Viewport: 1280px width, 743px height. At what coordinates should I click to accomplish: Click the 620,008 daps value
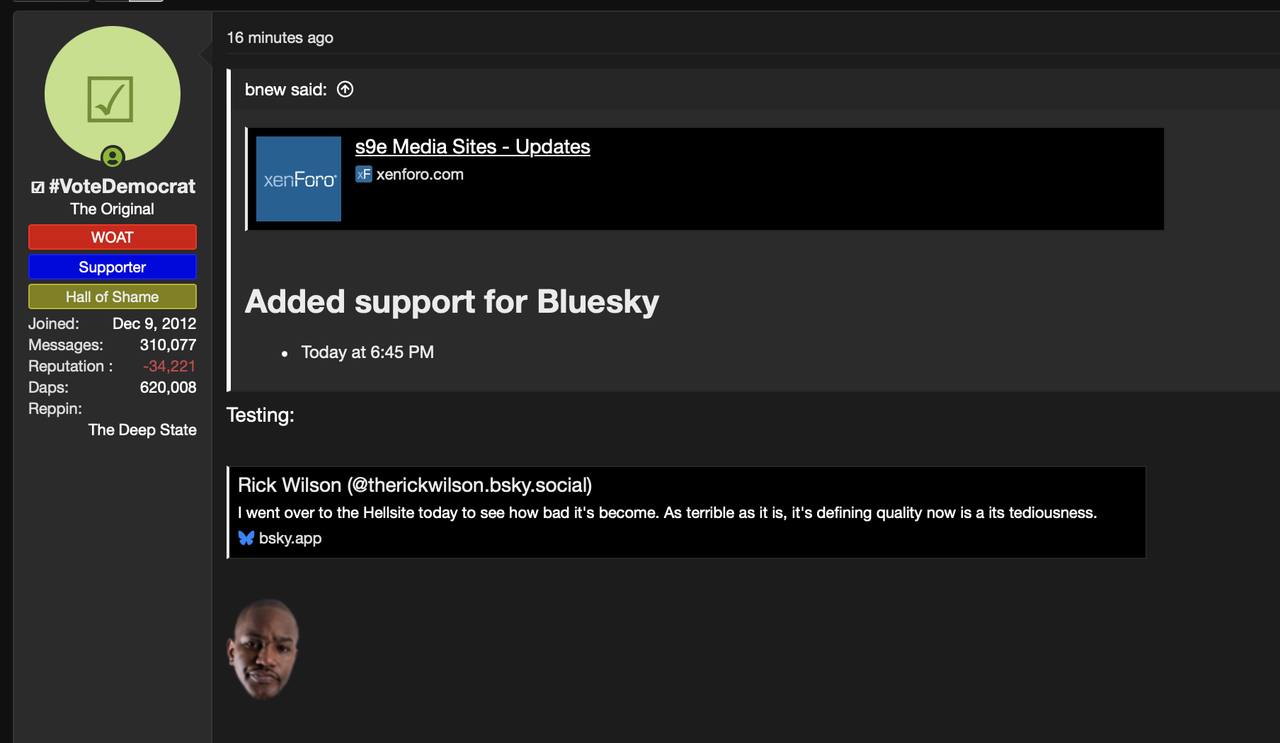click(168, 387)
